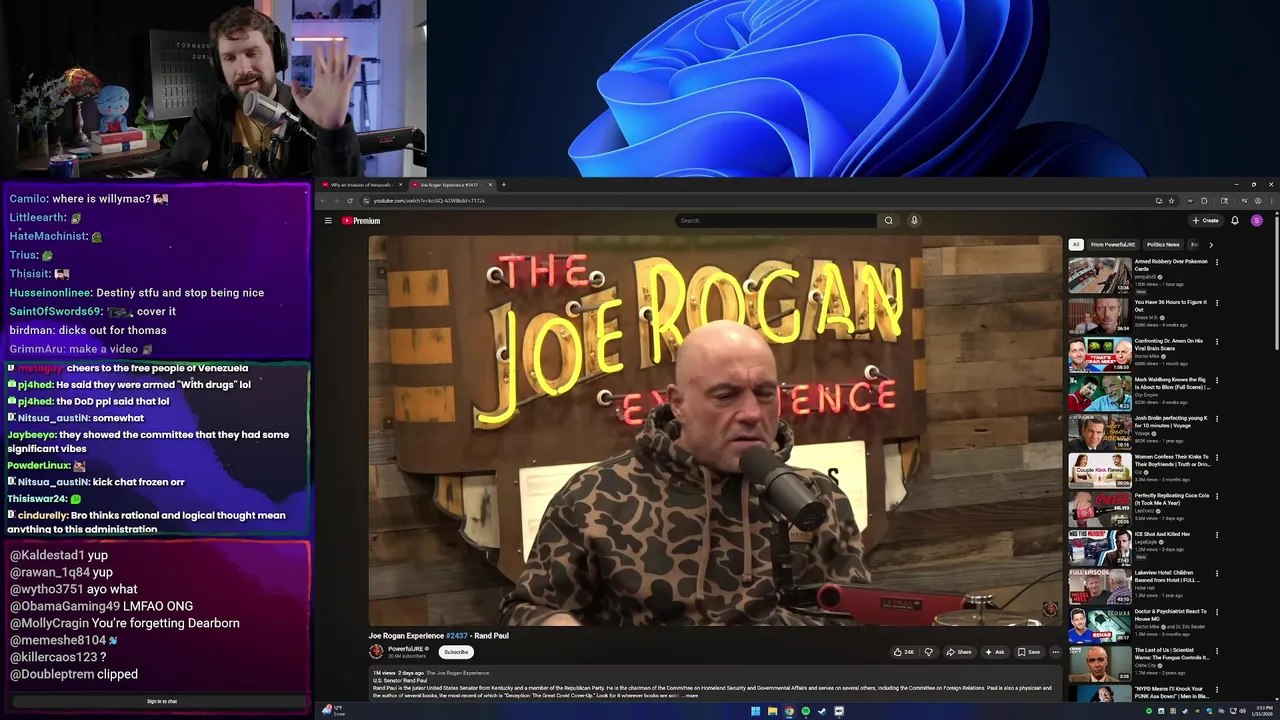Save the video to a playlist

[x=1029, y=652]
